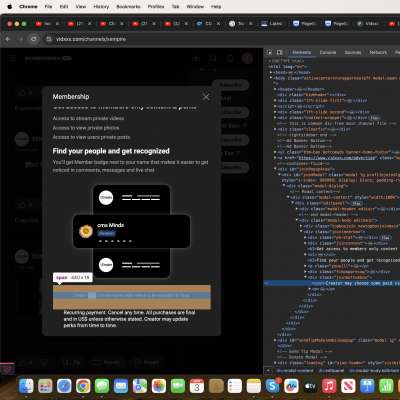Collapse the postModal div in the DOM tree

(x=279, y=175)
